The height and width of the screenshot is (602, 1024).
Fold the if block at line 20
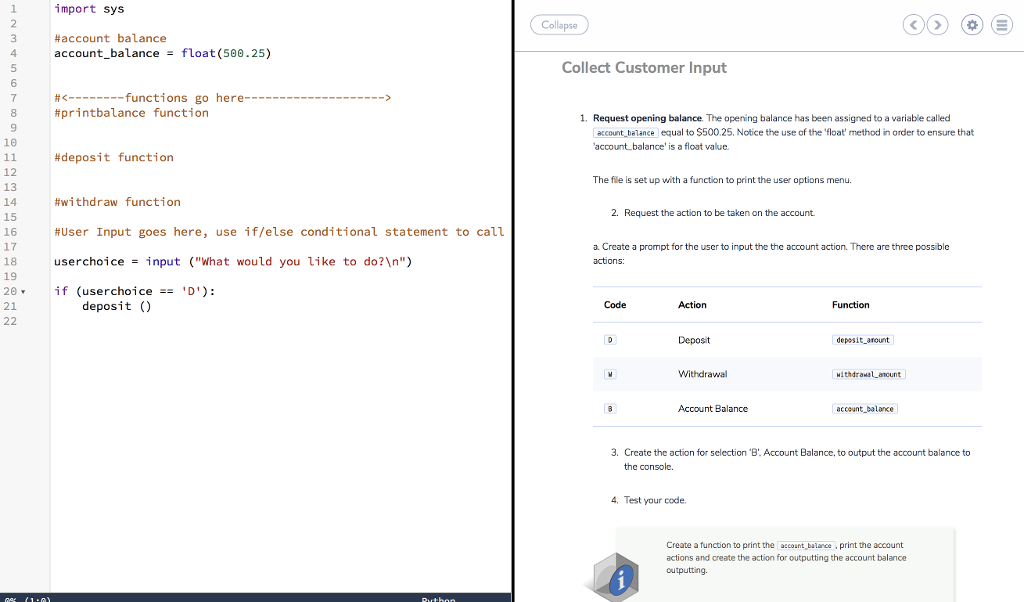(24, 292)
